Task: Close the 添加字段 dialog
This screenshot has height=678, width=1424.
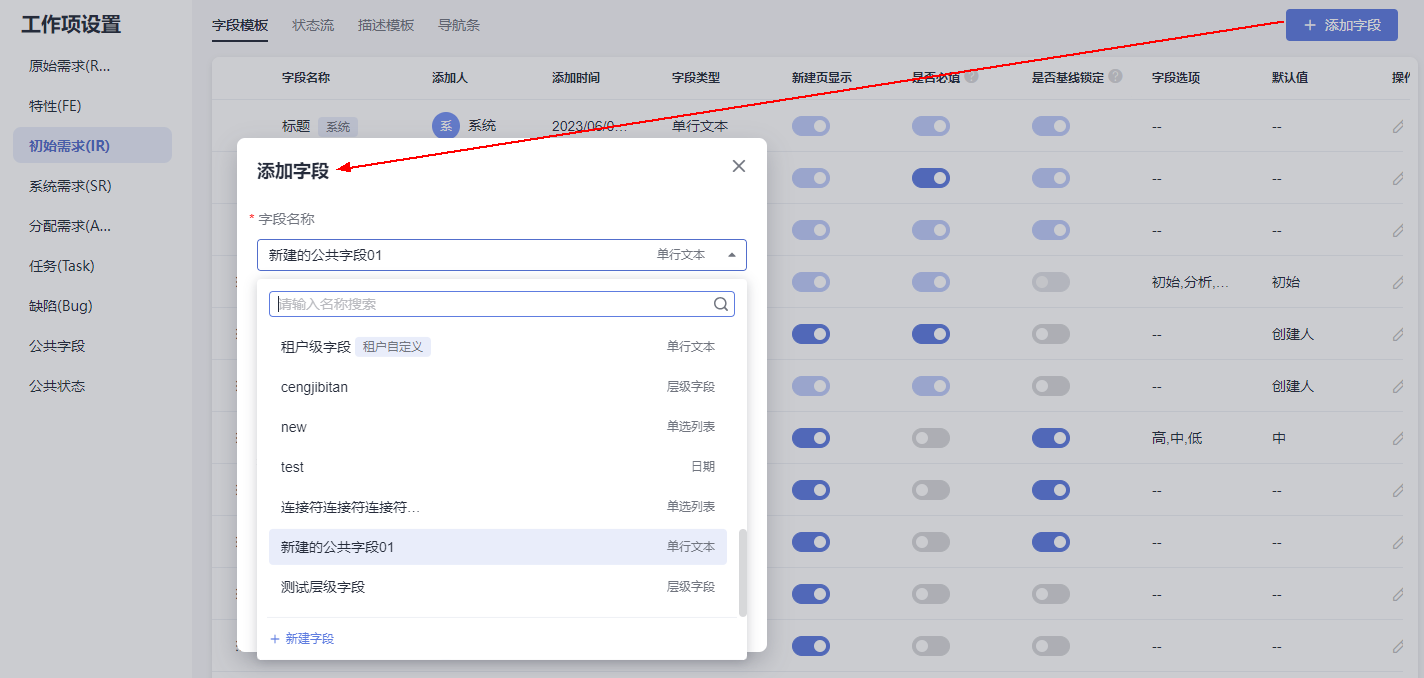Action: [739, 166]
